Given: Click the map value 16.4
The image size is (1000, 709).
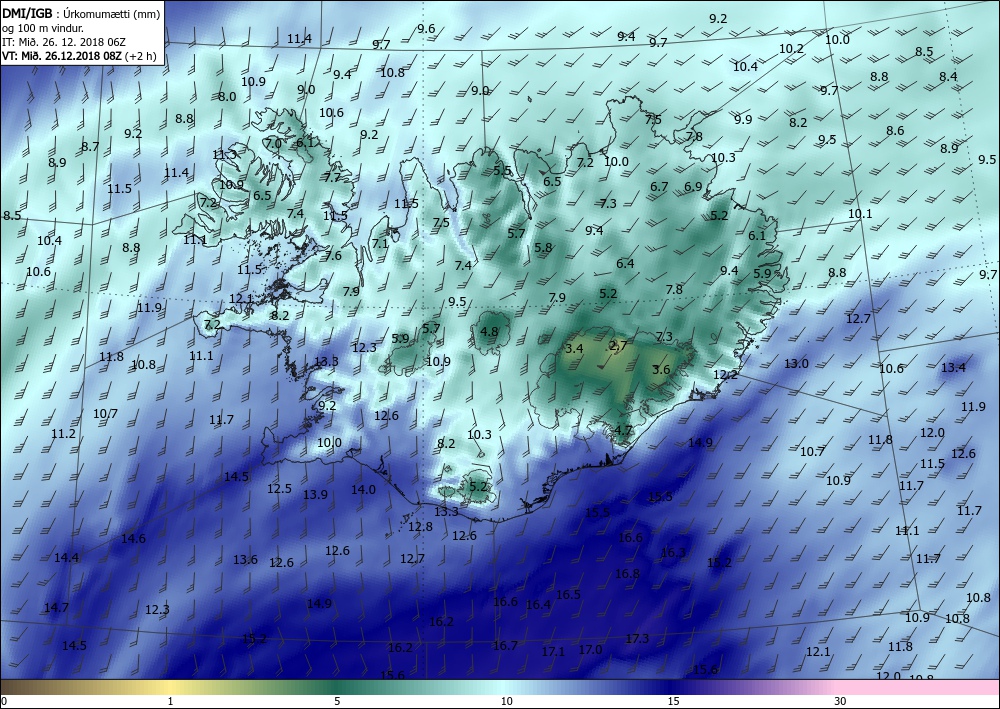Looking at the screenshot, I should tap(538, 604).
